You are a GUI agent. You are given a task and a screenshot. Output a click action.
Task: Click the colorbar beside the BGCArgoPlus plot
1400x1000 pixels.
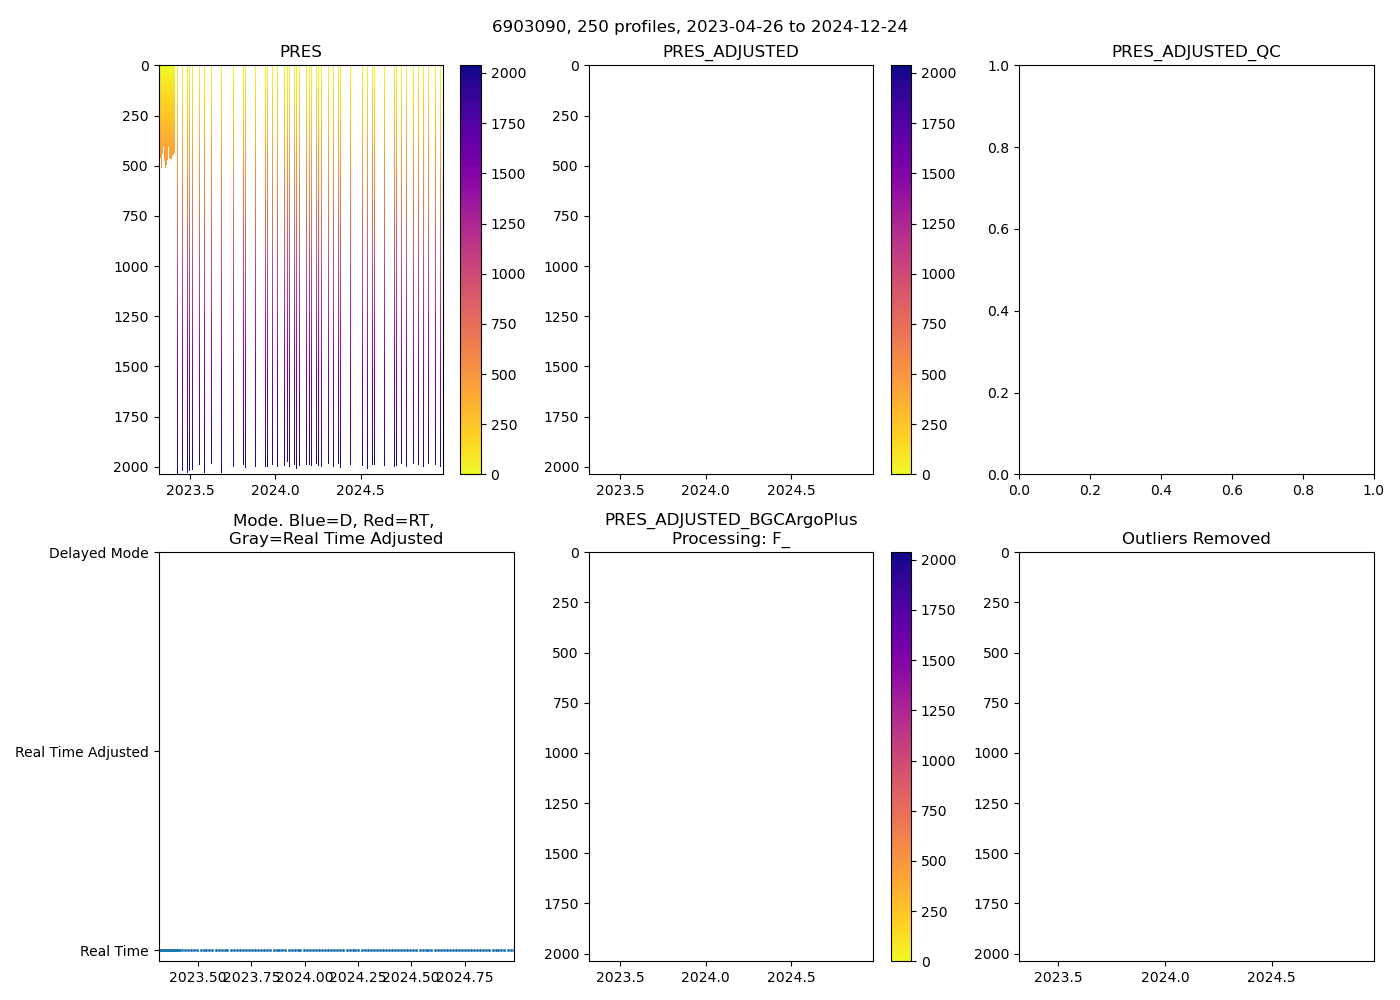[901, 757]
